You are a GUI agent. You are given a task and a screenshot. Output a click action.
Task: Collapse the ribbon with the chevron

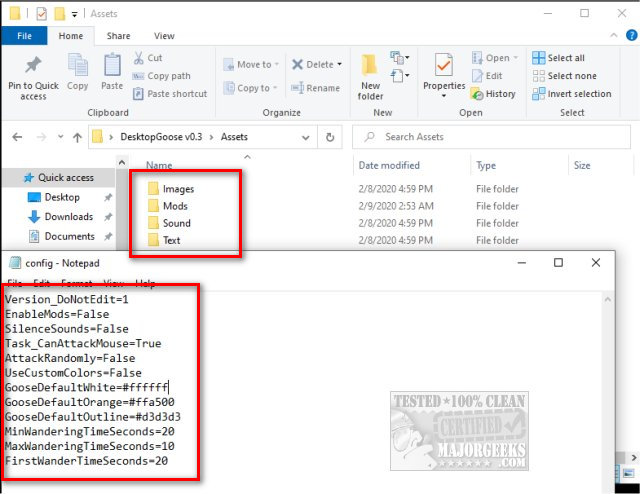tap(613, 36)
